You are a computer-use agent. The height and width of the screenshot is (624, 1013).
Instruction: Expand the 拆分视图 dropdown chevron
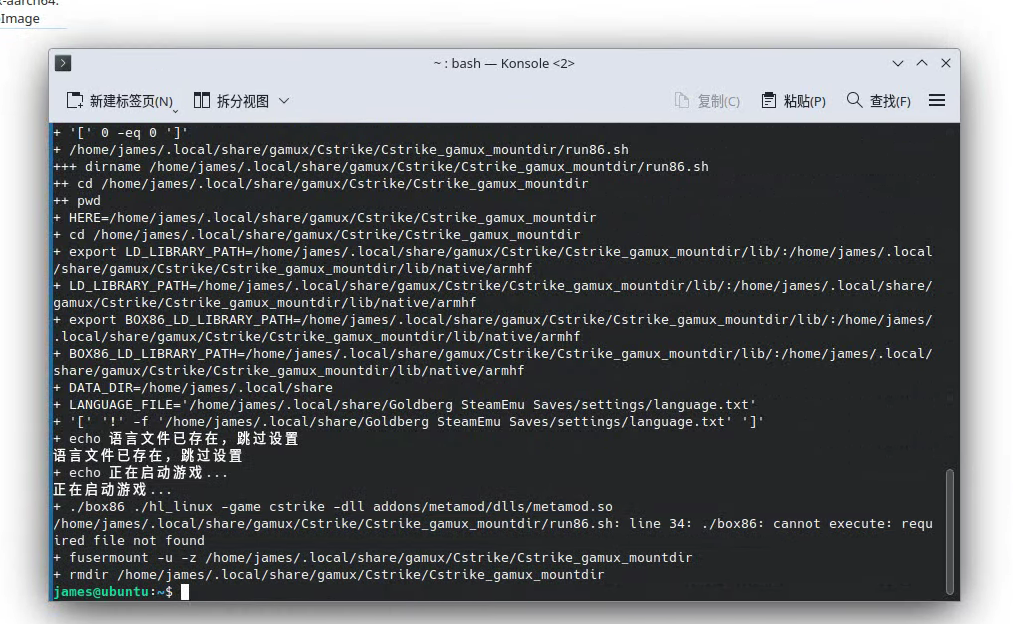pyautogui.click(x=284, y=101)
